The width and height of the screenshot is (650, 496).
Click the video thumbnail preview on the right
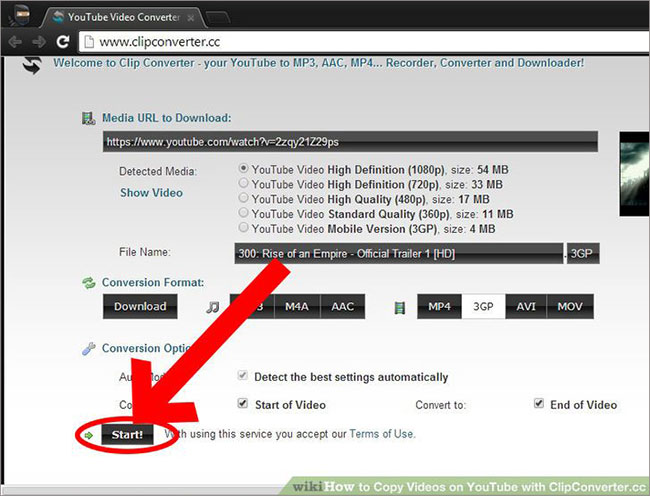(635, 174)
